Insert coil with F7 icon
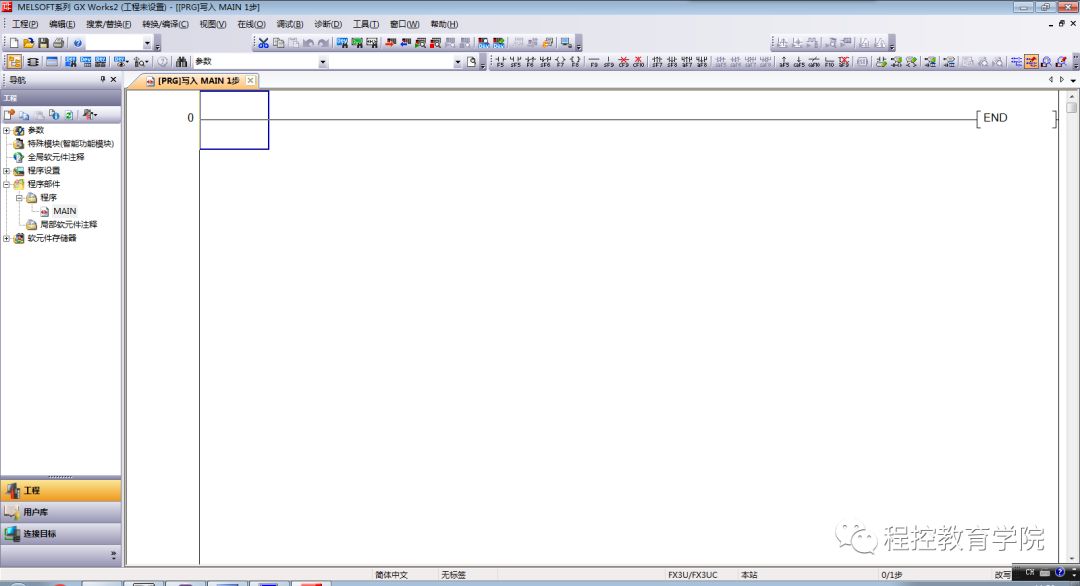1080x586 pixels. coord(560,62)
